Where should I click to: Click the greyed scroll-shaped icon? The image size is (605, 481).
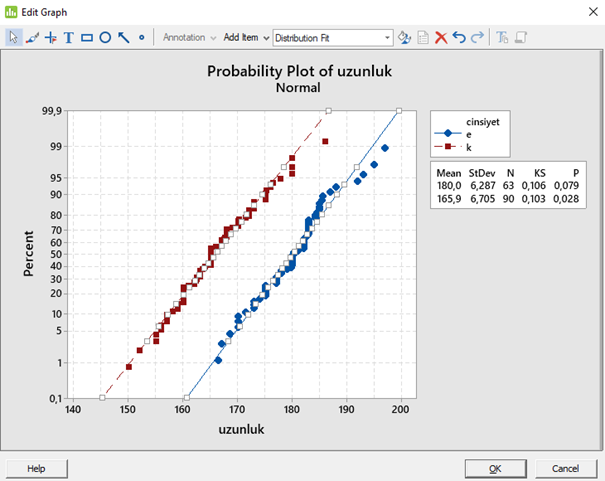(521, 37)
